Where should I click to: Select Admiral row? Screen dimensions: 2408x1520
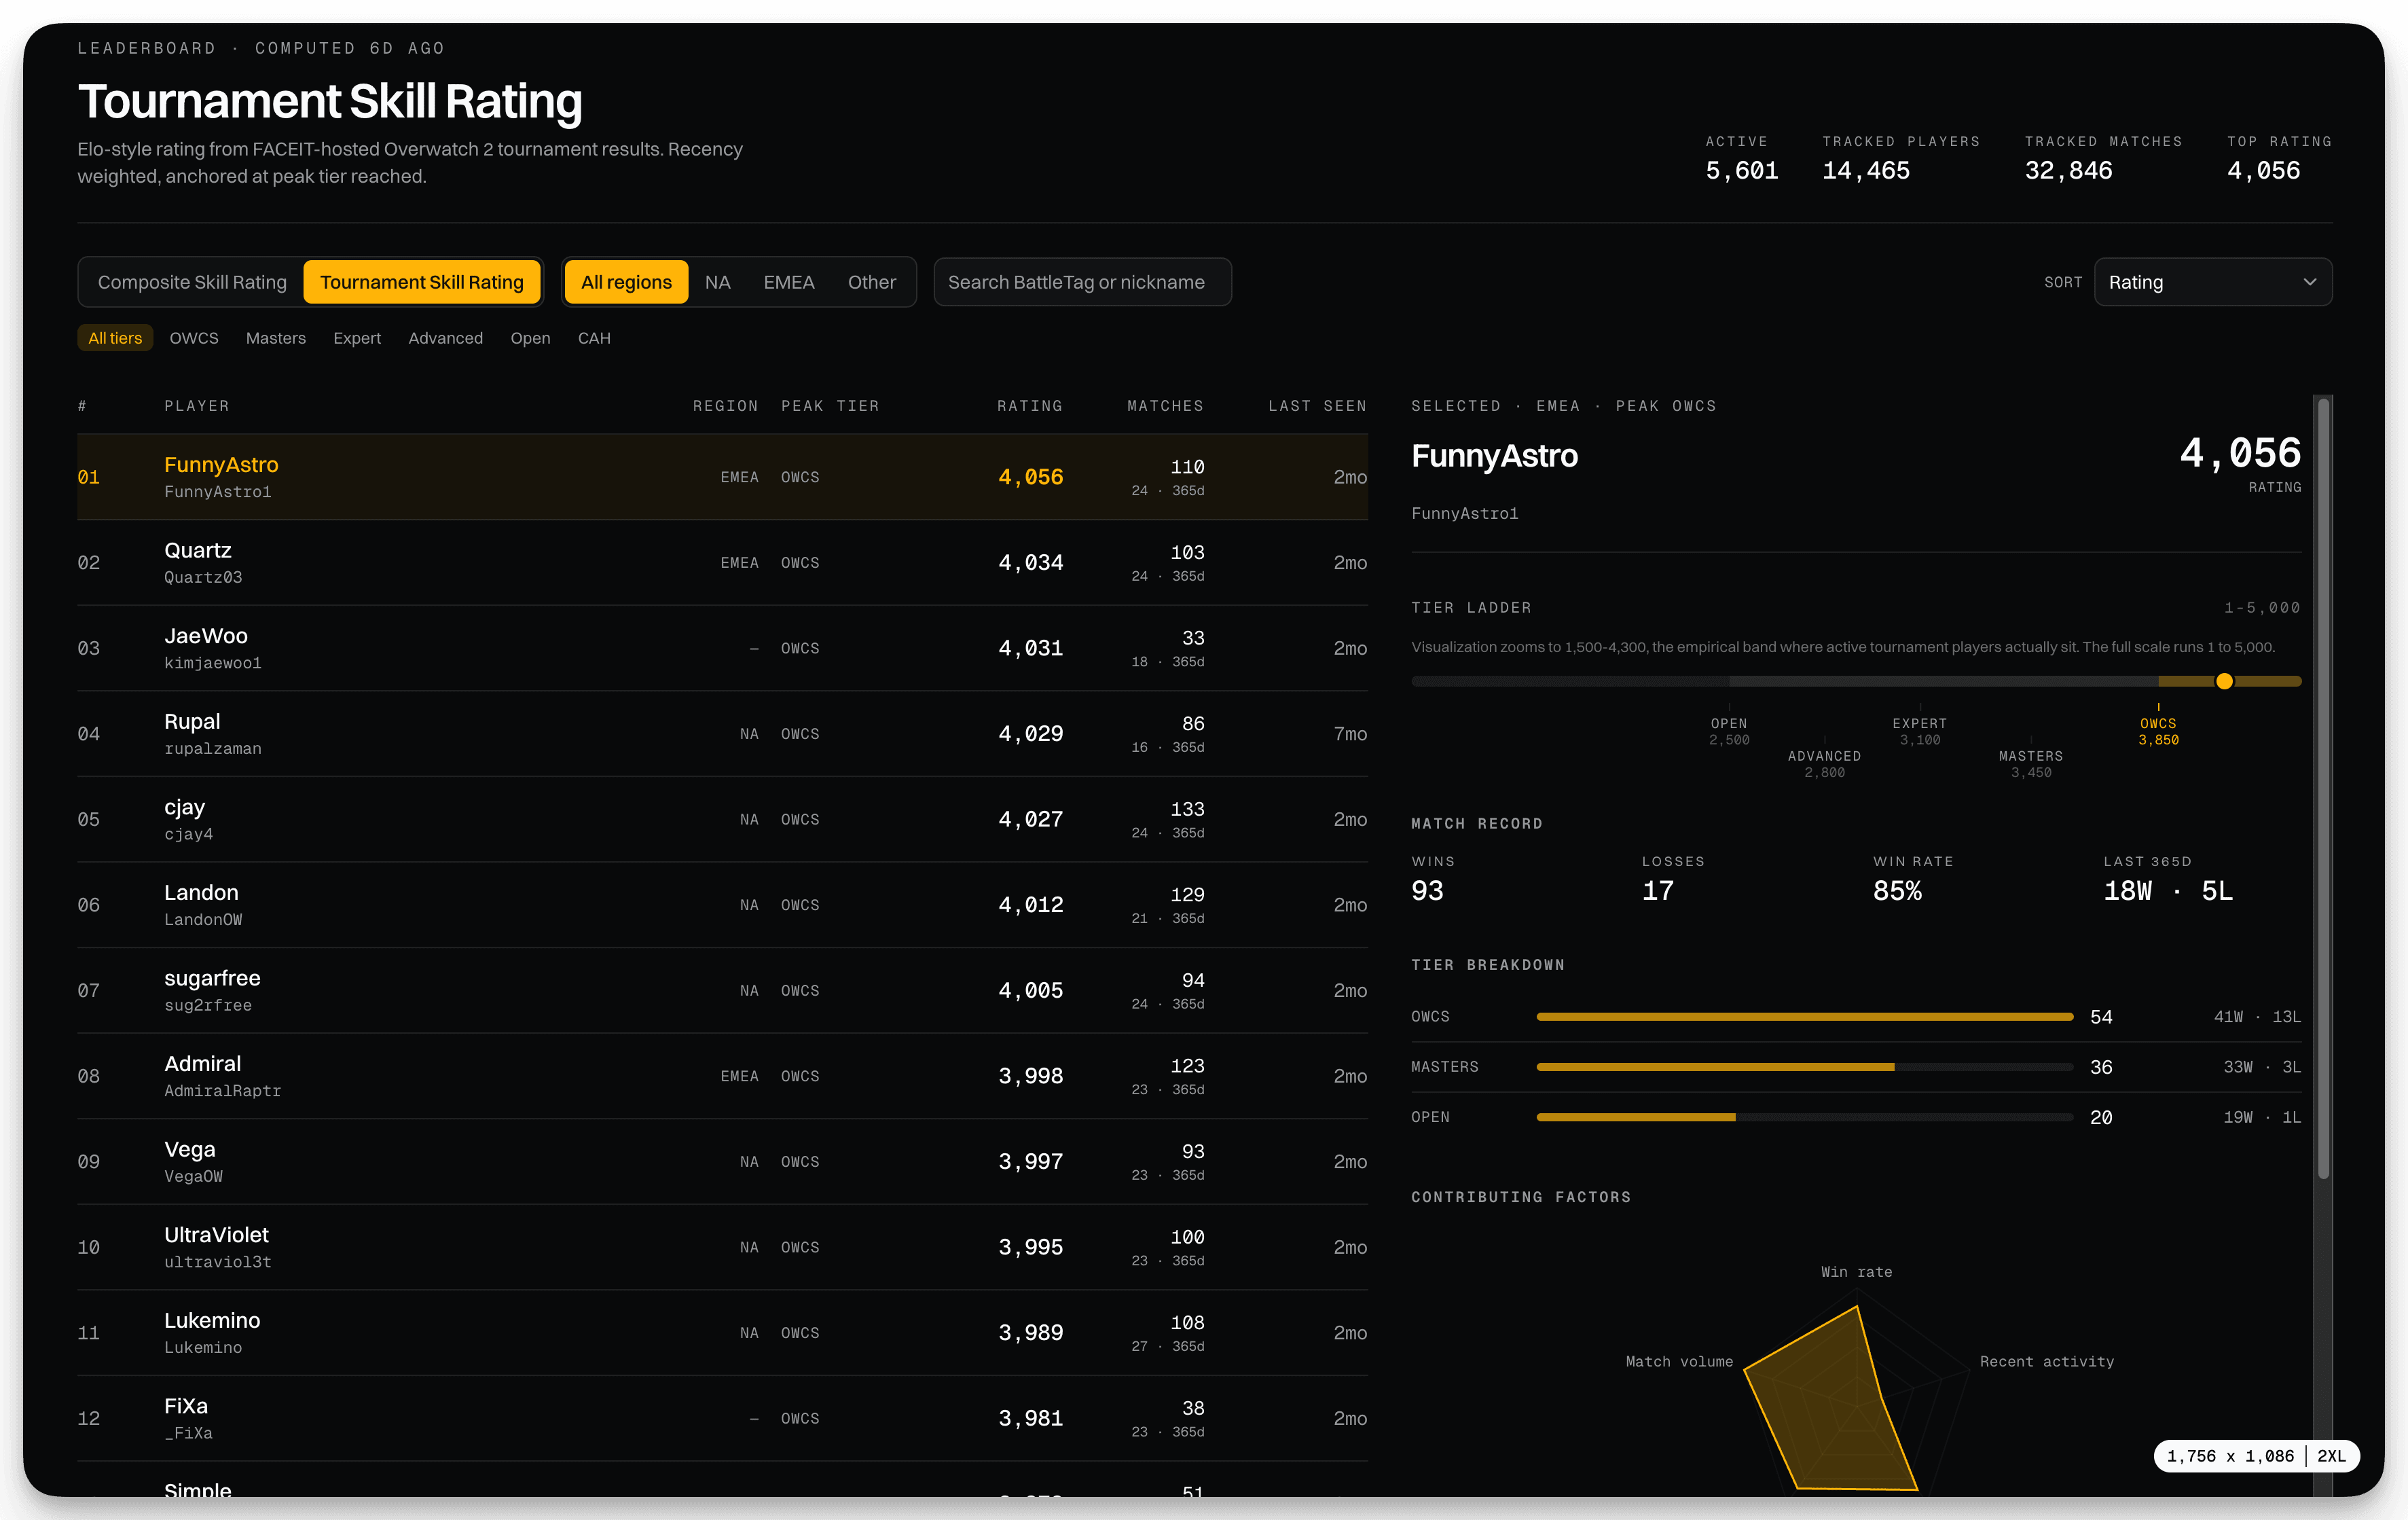coord(722,1076)
